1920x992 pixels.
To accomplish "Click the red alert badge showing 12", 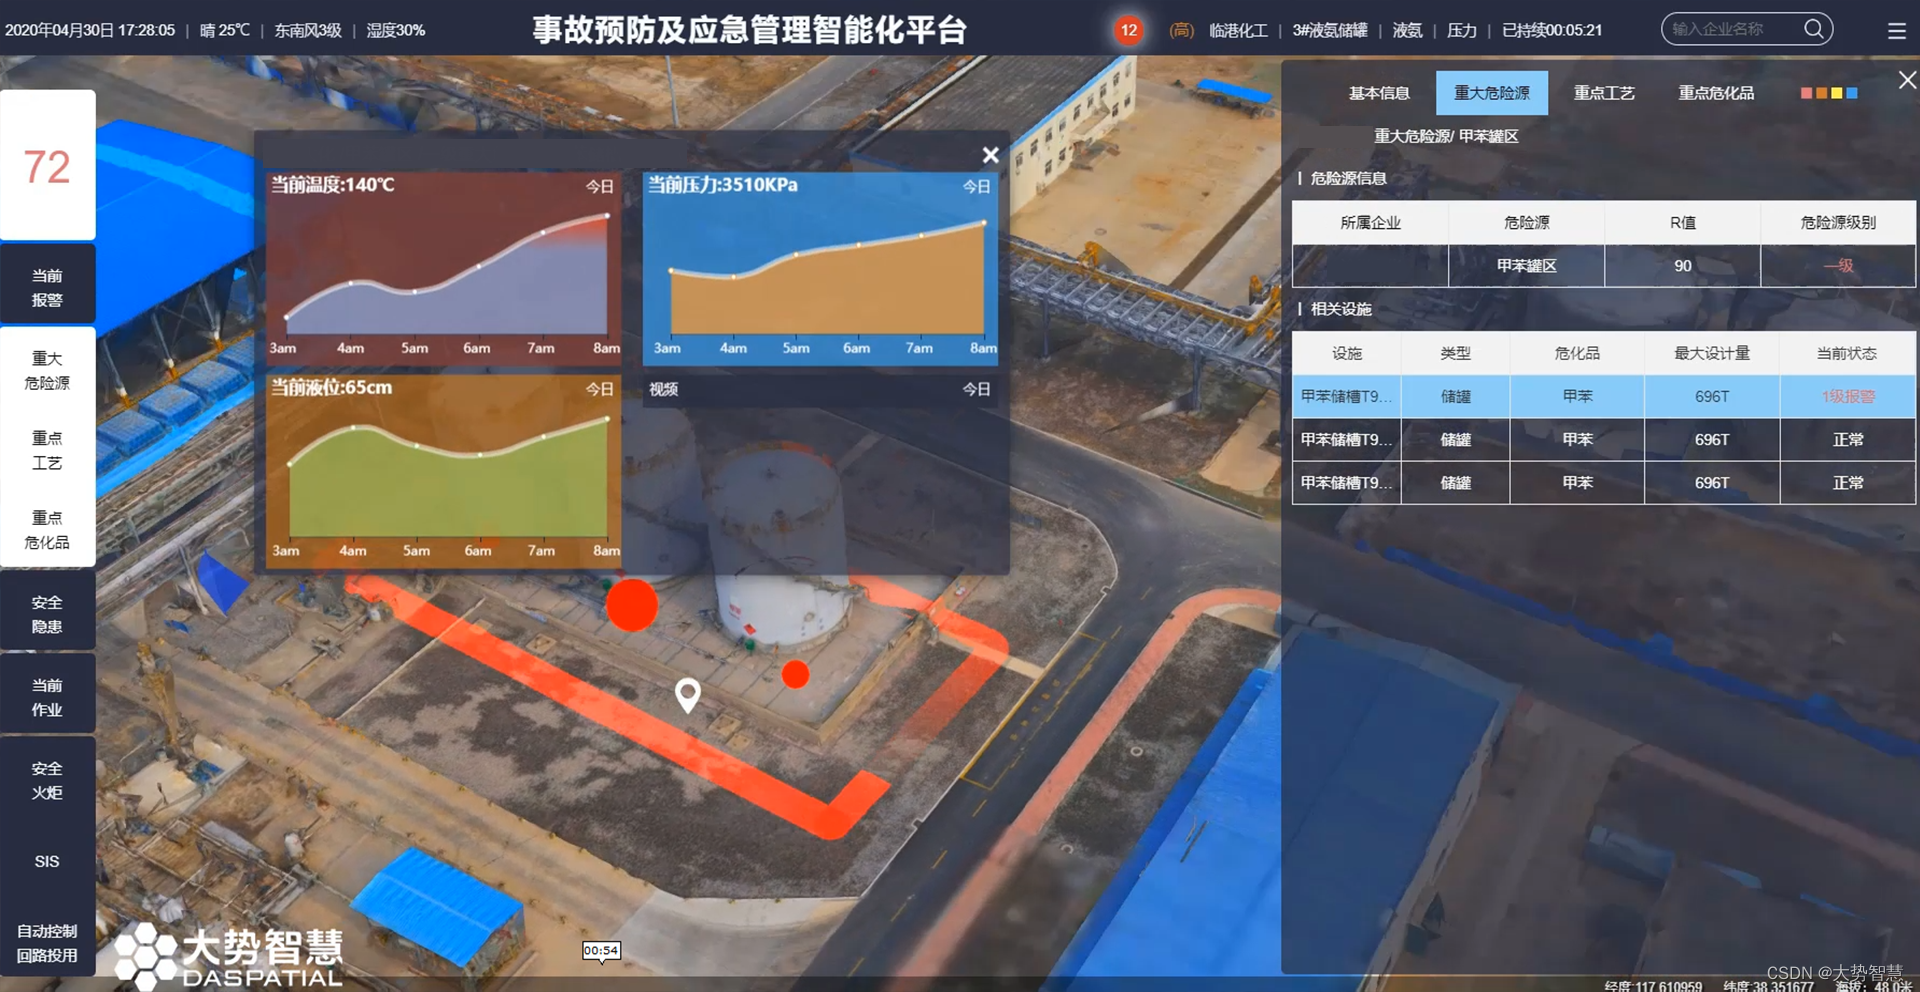I will pos(1128,30).
